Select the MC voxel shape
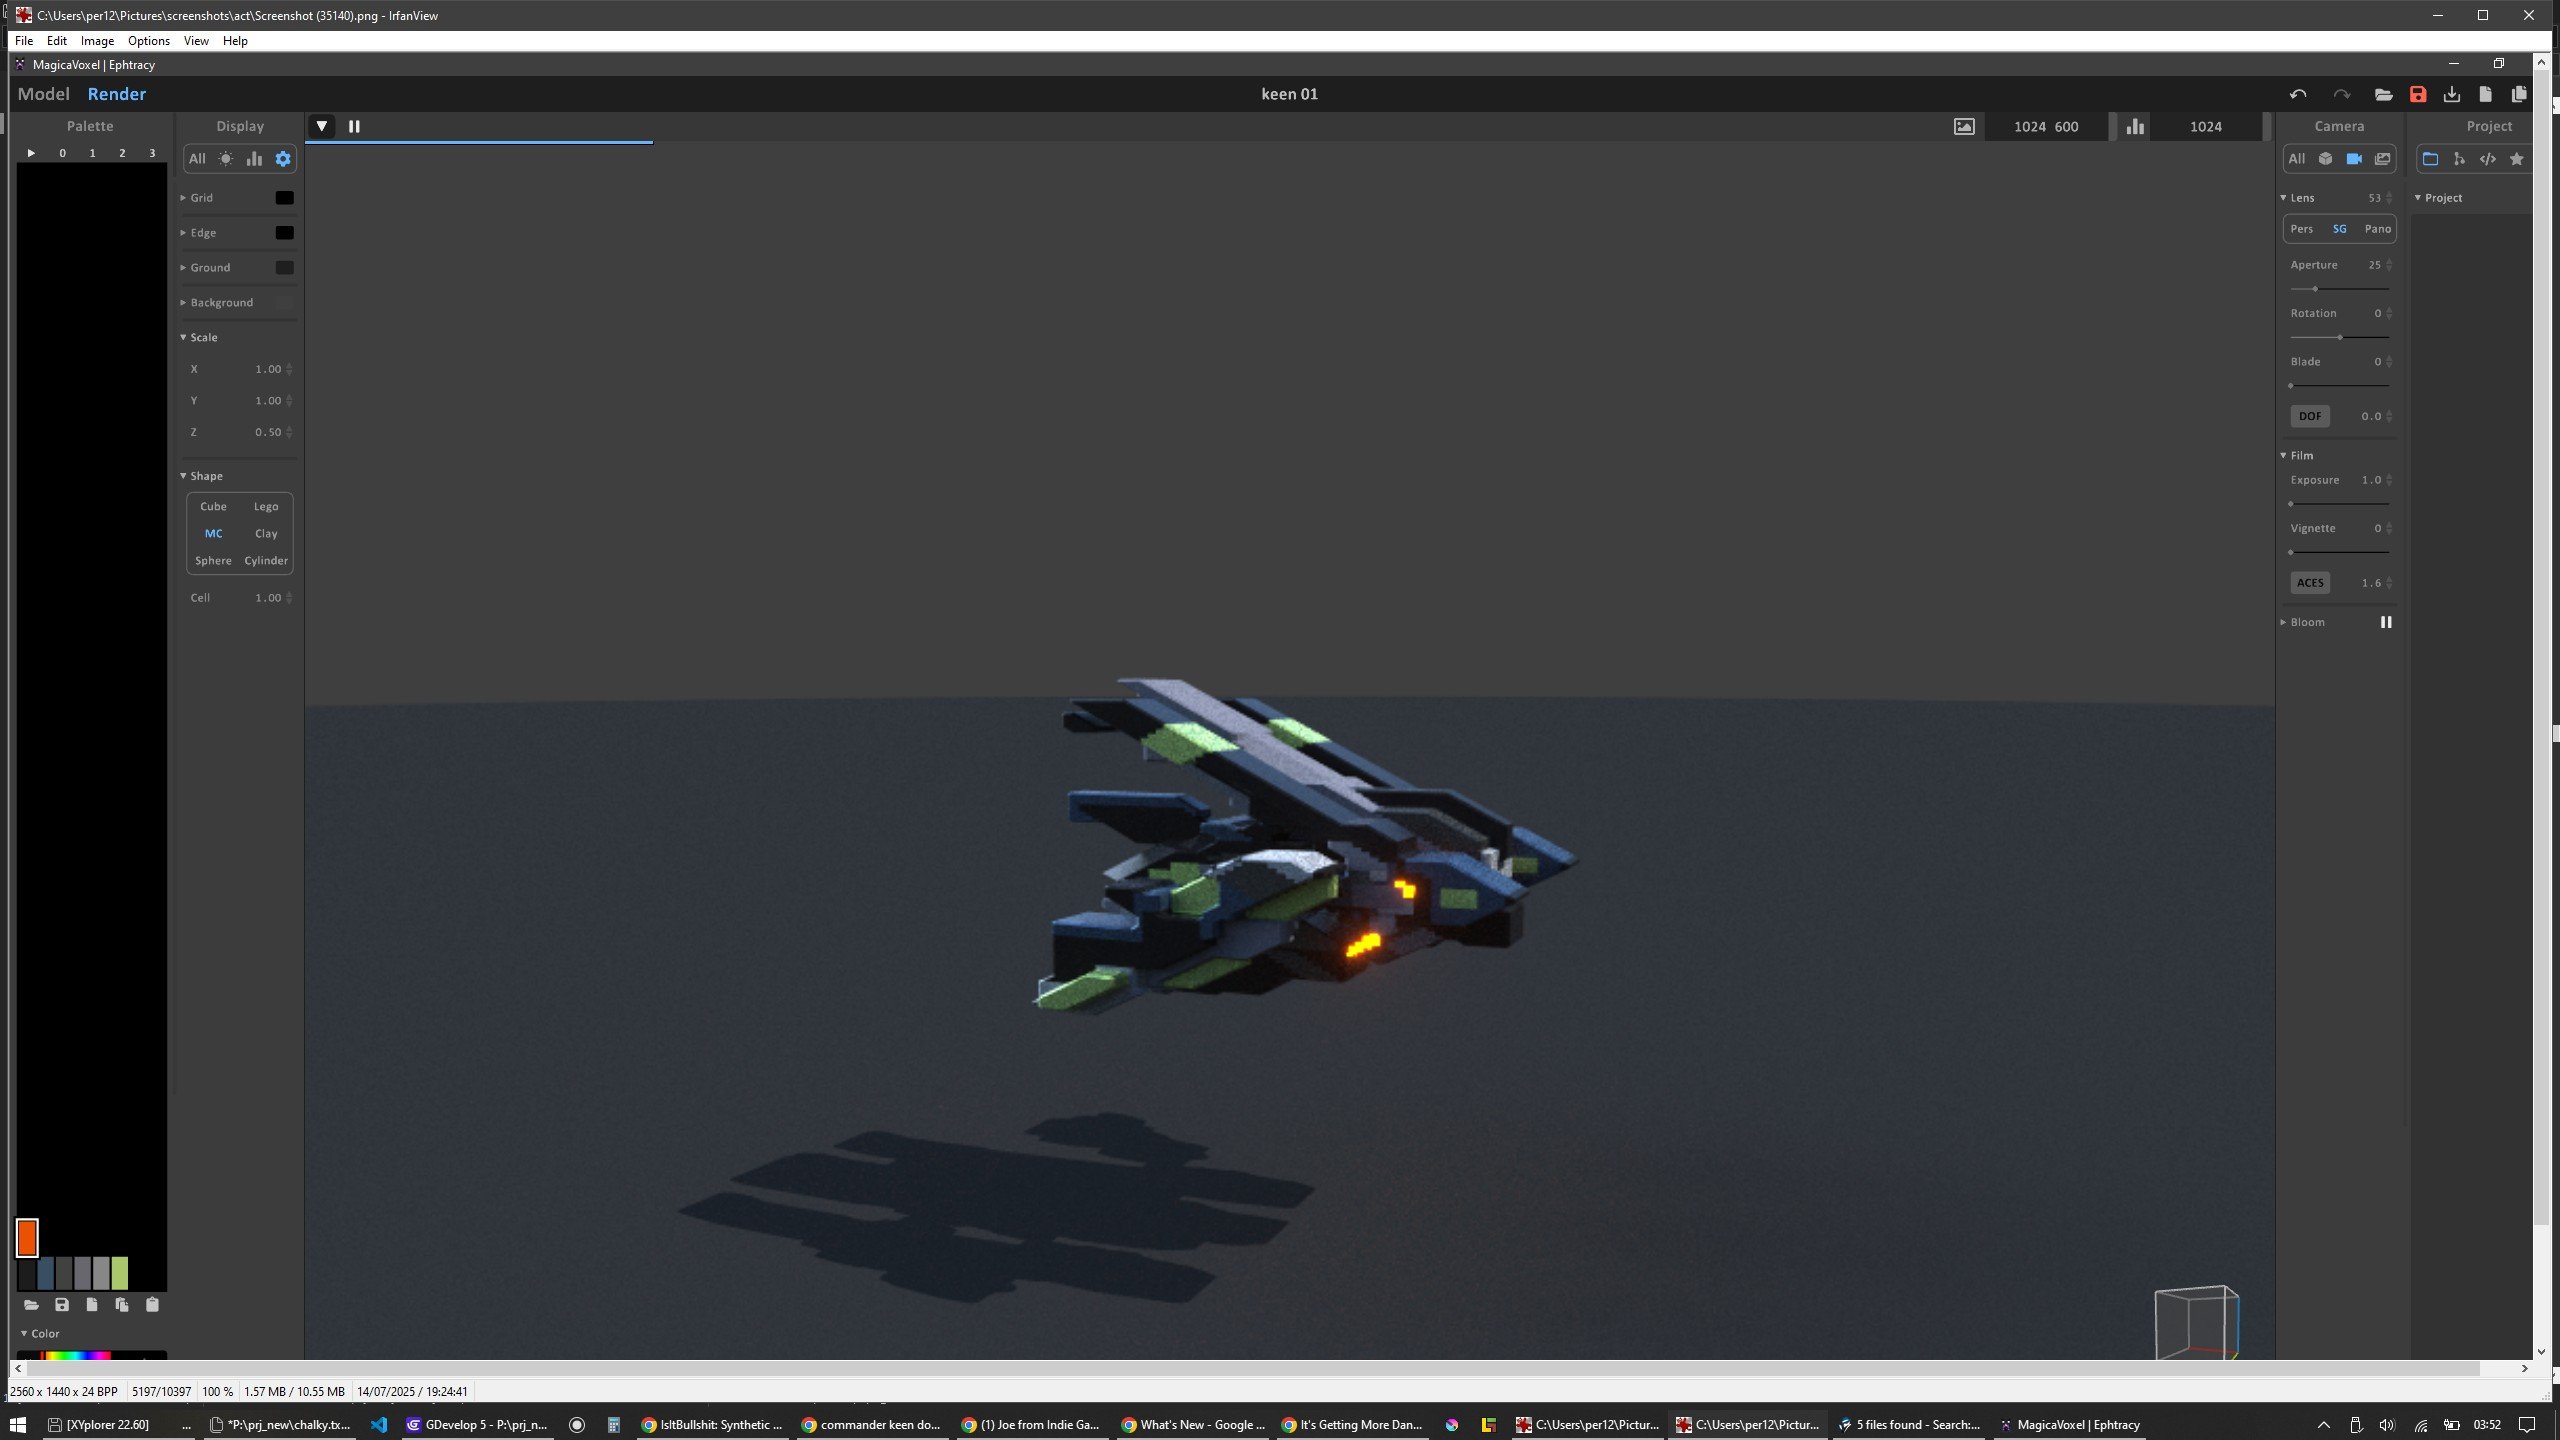The image size is (2560, 1440). pos(213,534)
